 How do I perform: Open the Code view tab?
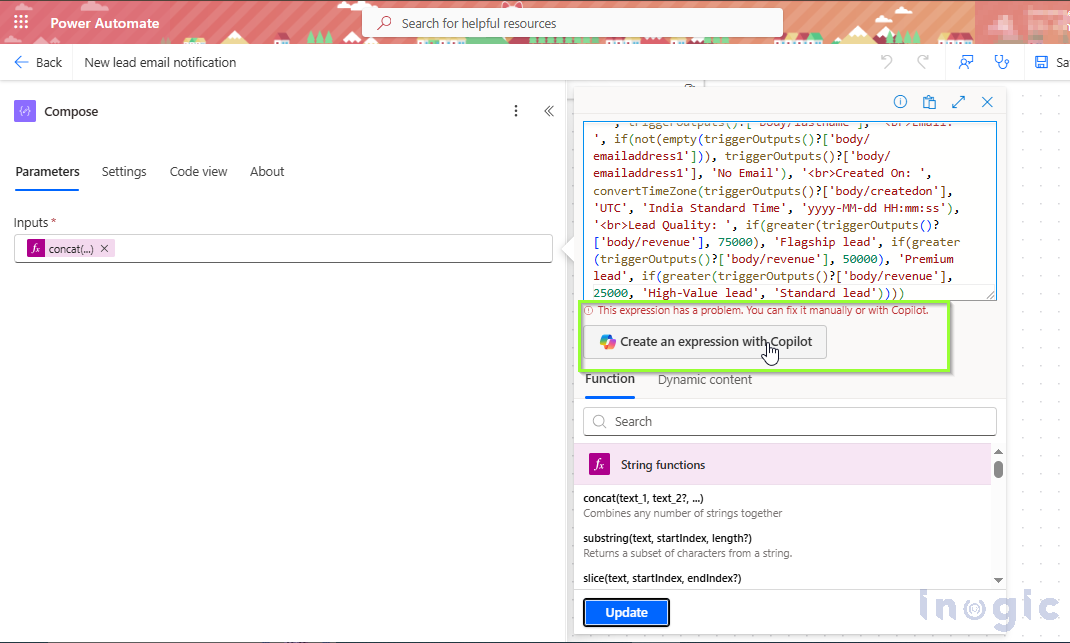point(198,172)
